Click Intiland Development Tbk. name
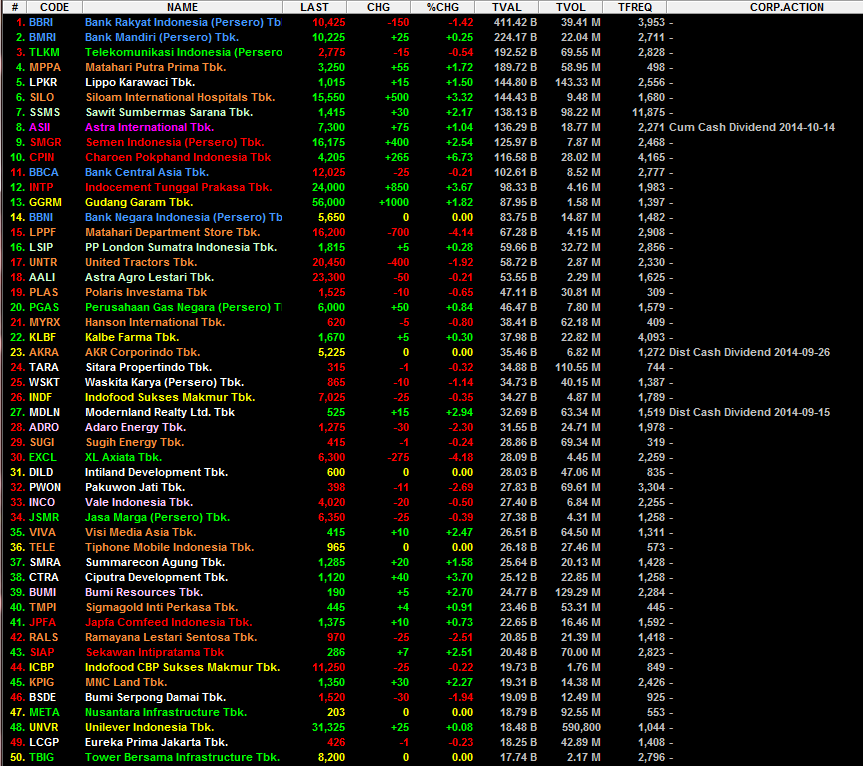Image resolution: width=864 pixels, height=766 pixels. [x=156, y=472]
